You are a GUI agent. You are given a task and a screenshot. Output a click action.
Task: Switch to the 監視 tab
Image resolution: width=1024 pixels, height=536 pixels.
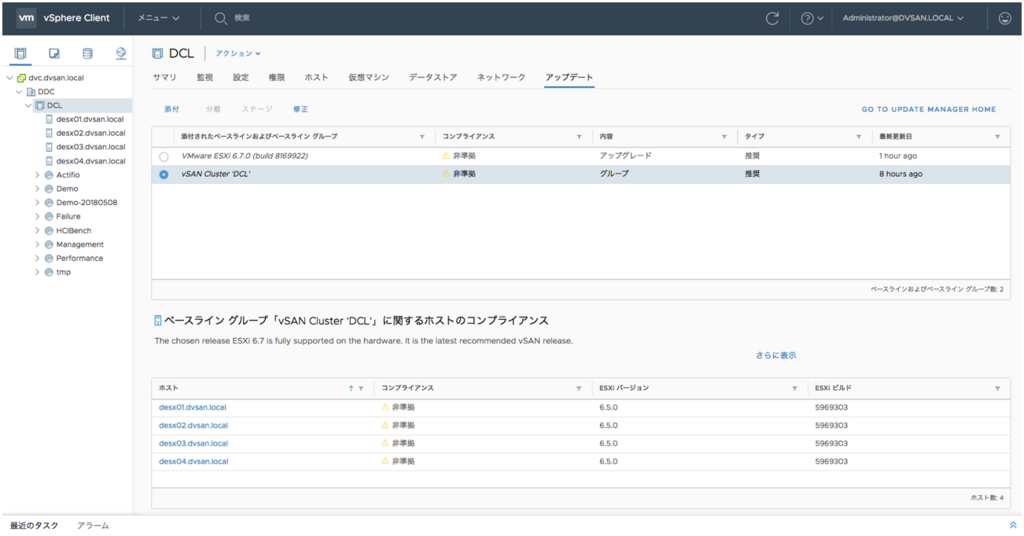point(205,77)
